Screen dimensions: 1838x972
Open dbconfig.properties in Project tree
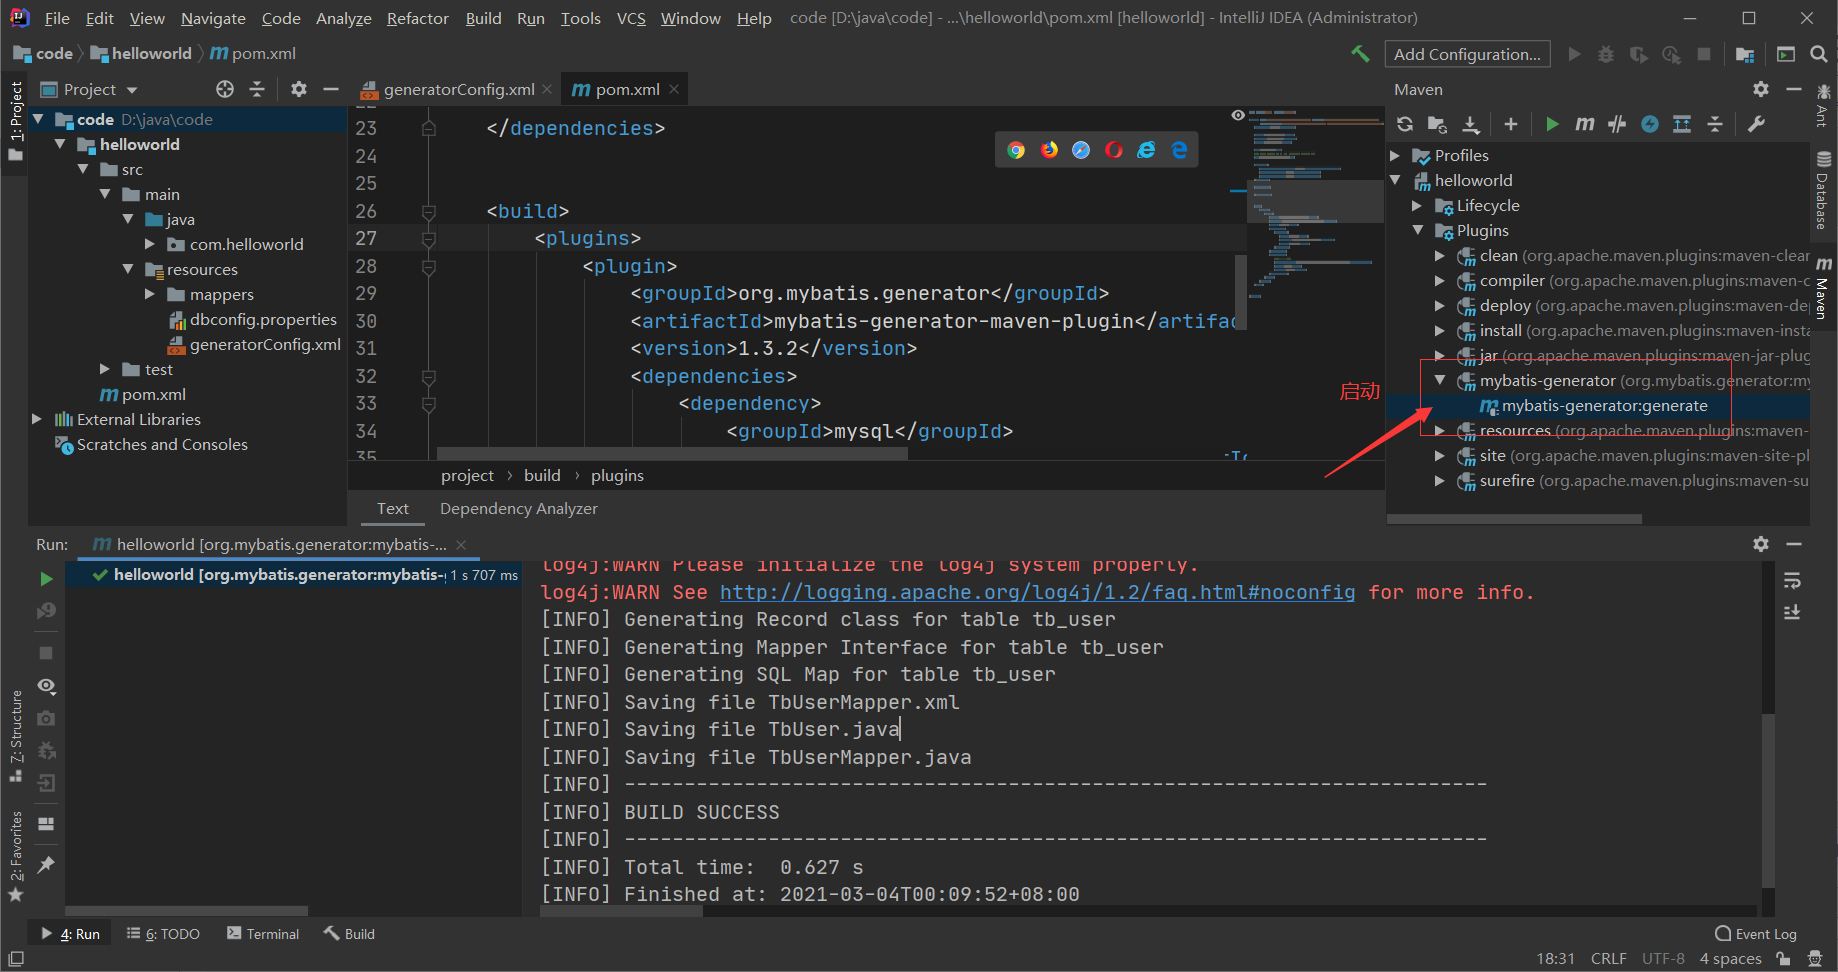tap(263, 320)
